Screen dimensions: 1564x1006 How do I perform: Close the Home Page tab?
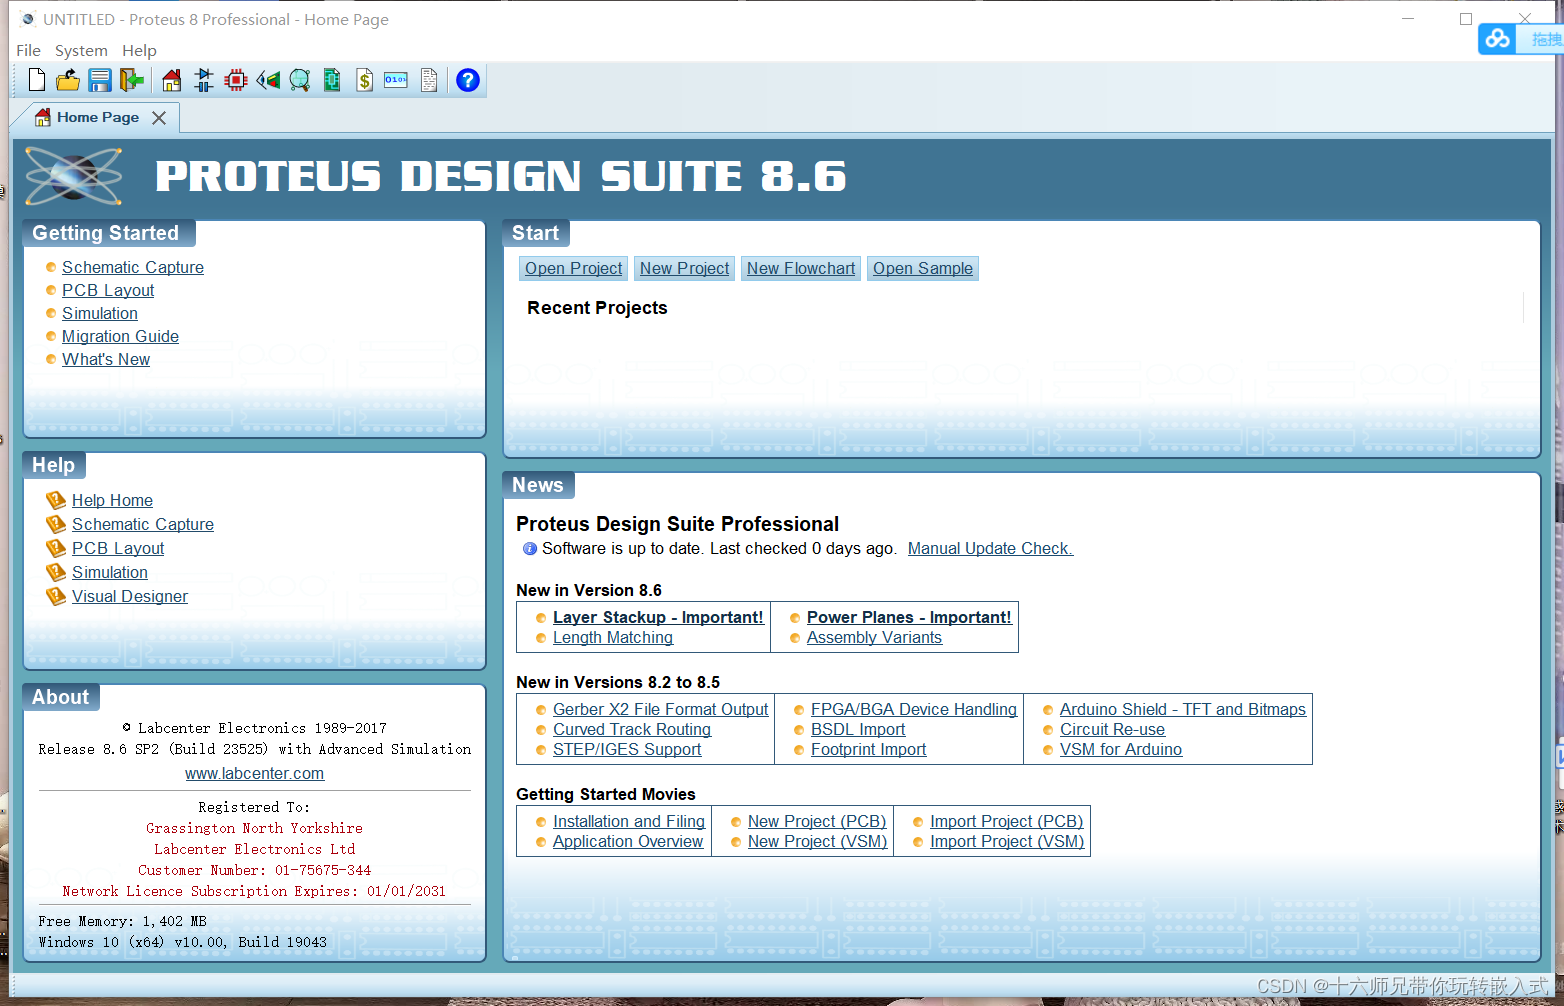(x=159, y=118)
